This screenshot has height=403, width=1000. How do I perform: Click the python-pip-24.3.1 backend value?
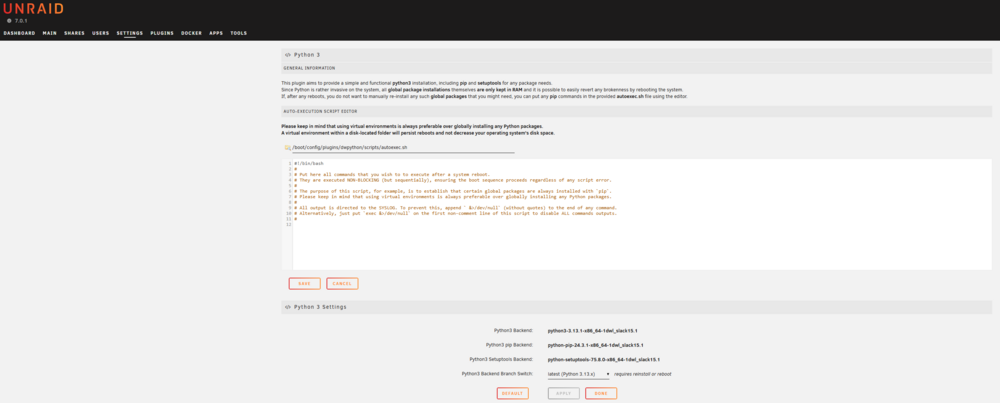pyautogui.click(x=596, y=345)
